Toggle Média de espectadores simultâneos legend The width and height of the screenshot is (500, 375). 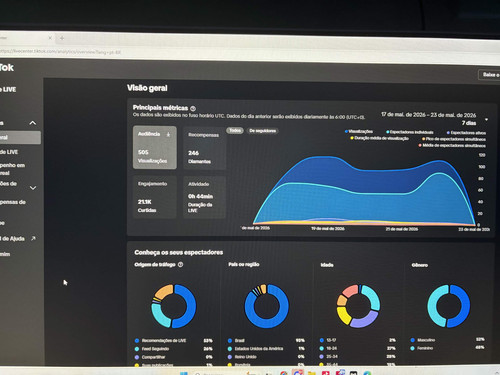[x=452, y=145]
